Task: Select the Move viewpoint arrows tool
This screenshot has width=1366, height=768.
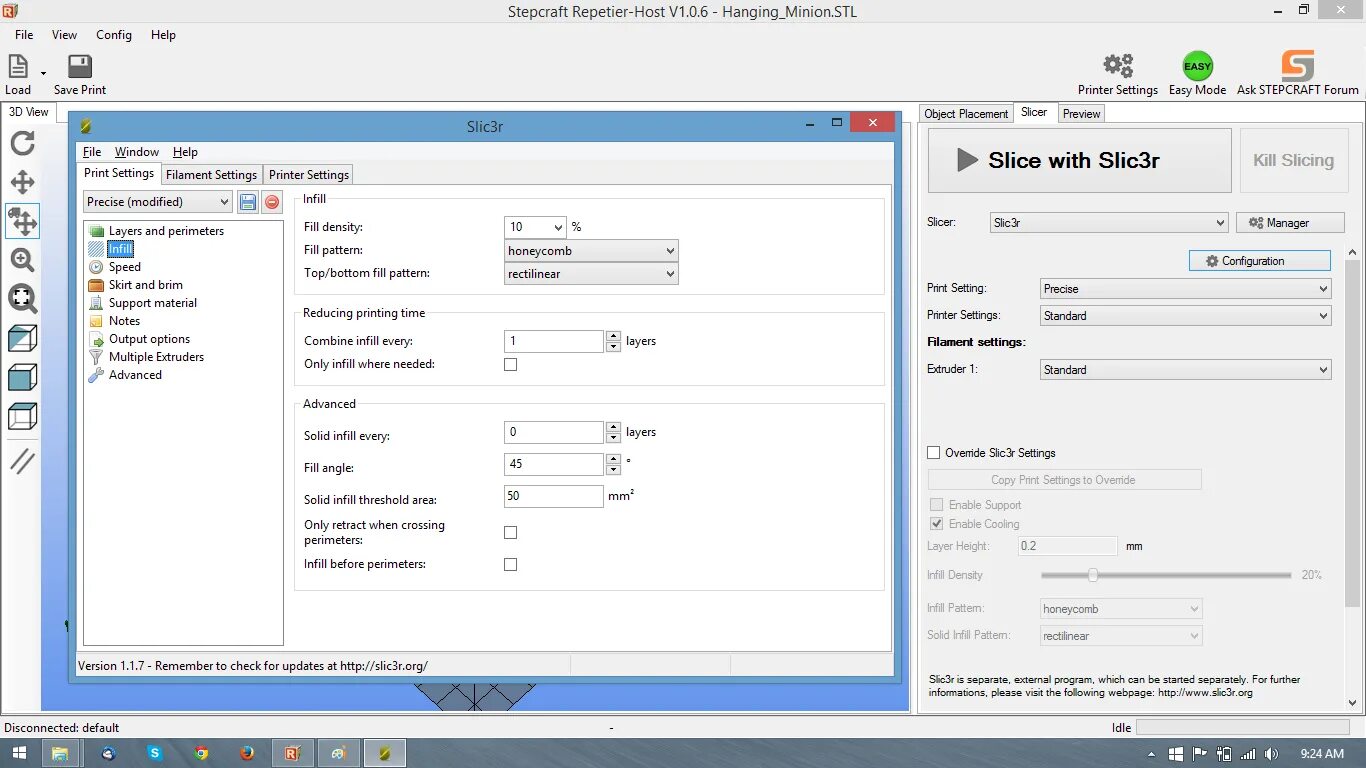Action: tap(22, 182)
